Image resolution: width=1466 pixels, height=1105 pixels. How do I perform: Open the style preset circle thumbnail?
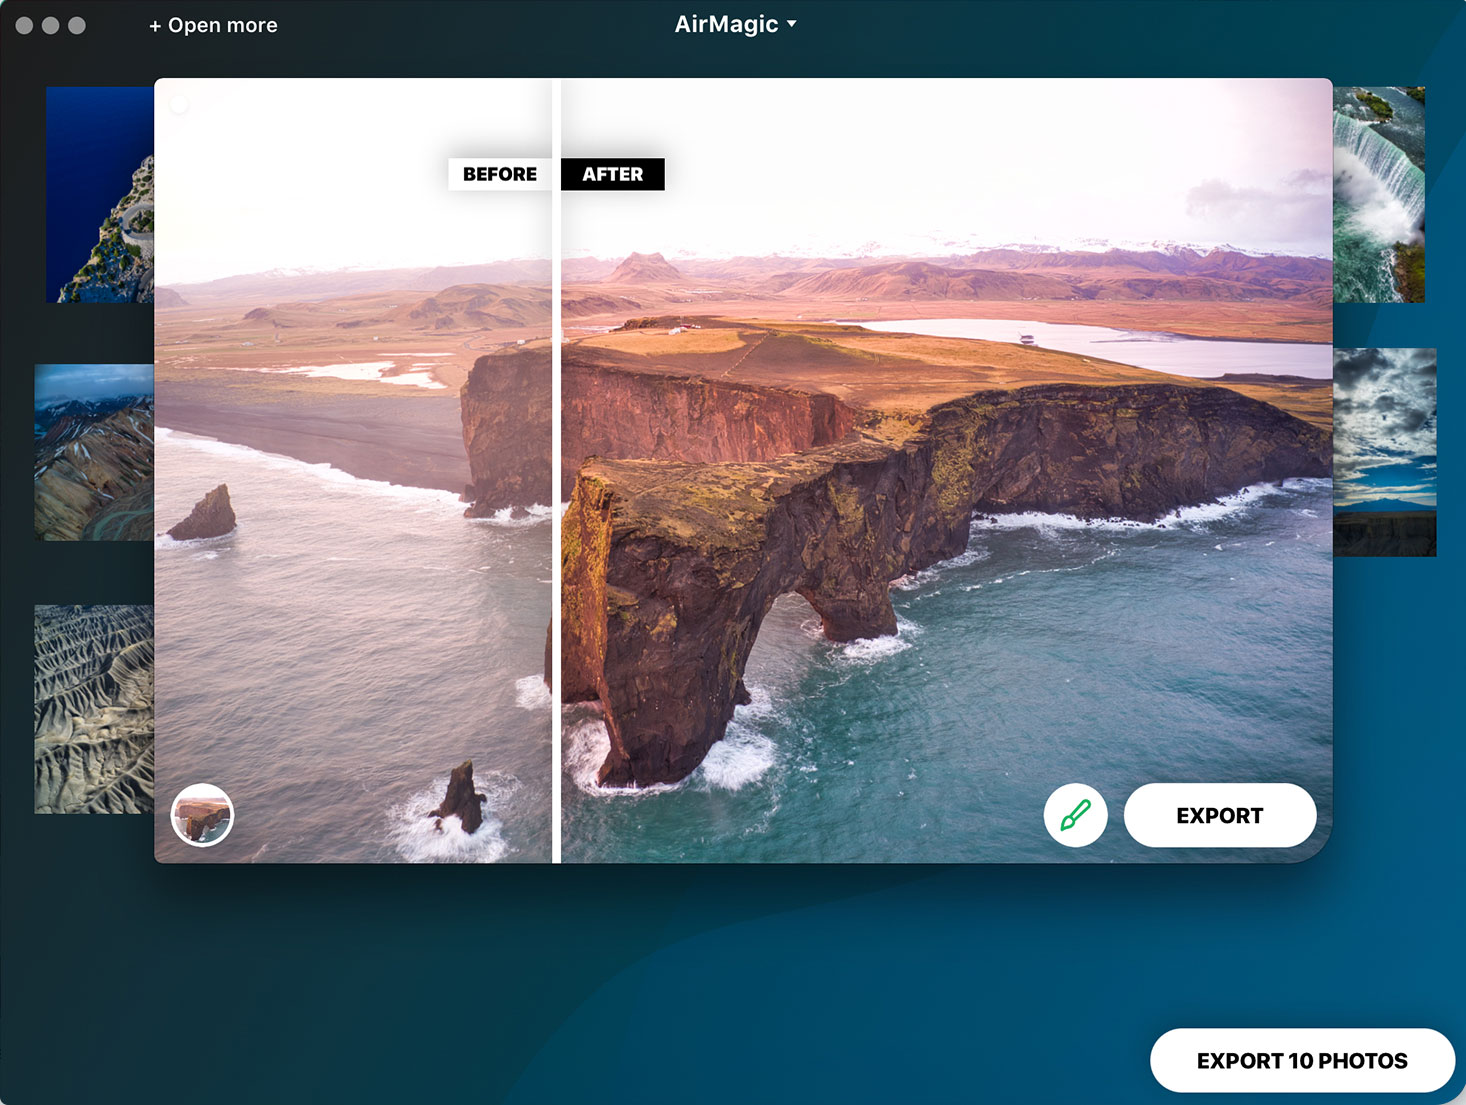[x=202, y=815]
